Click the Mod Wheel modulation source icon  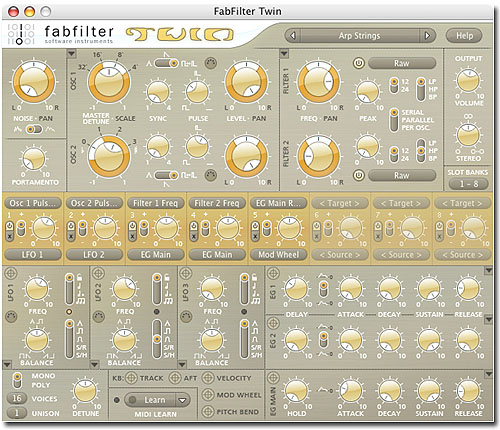[x=208, y=395]
